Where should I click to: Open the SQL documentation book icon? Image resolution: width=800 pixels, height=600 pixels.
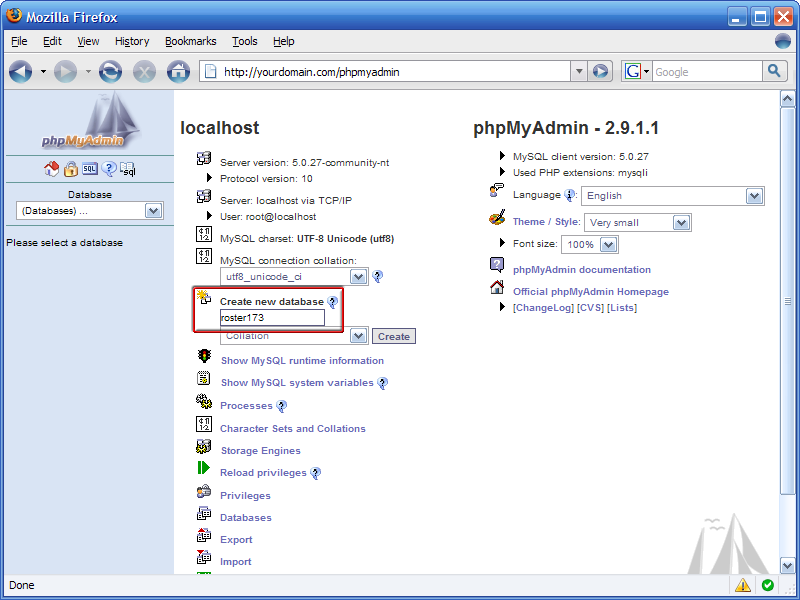[128, 169]
